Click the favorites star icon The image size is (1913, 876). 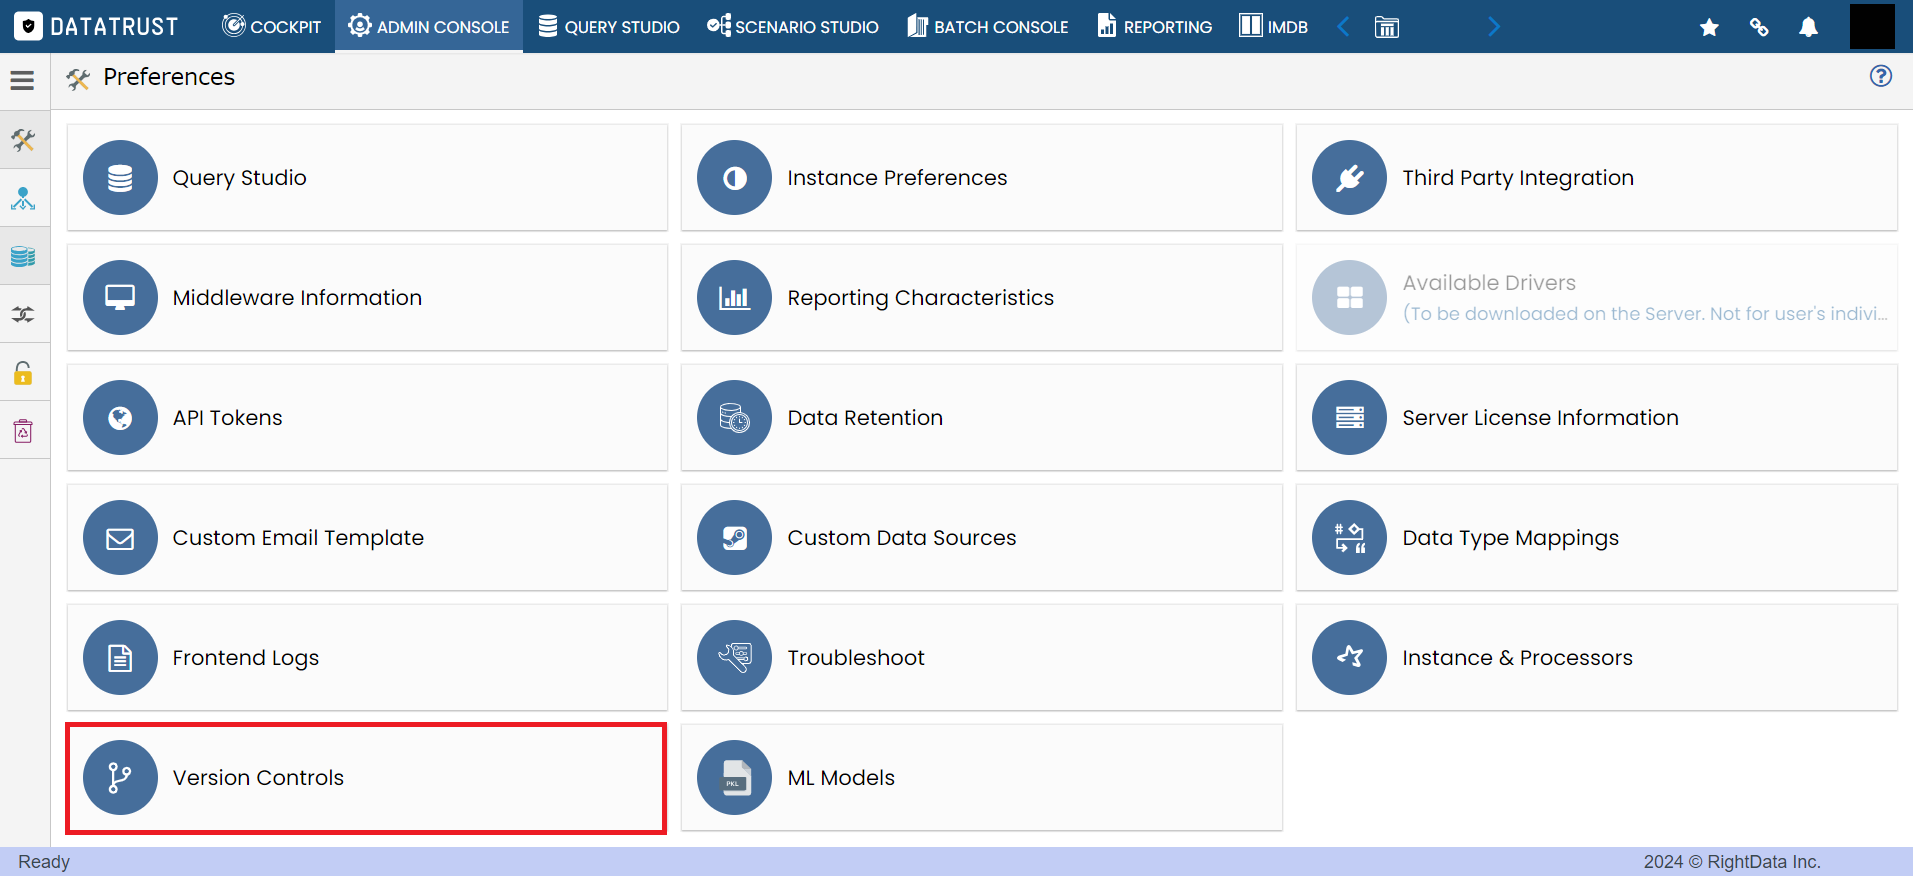1709,27
